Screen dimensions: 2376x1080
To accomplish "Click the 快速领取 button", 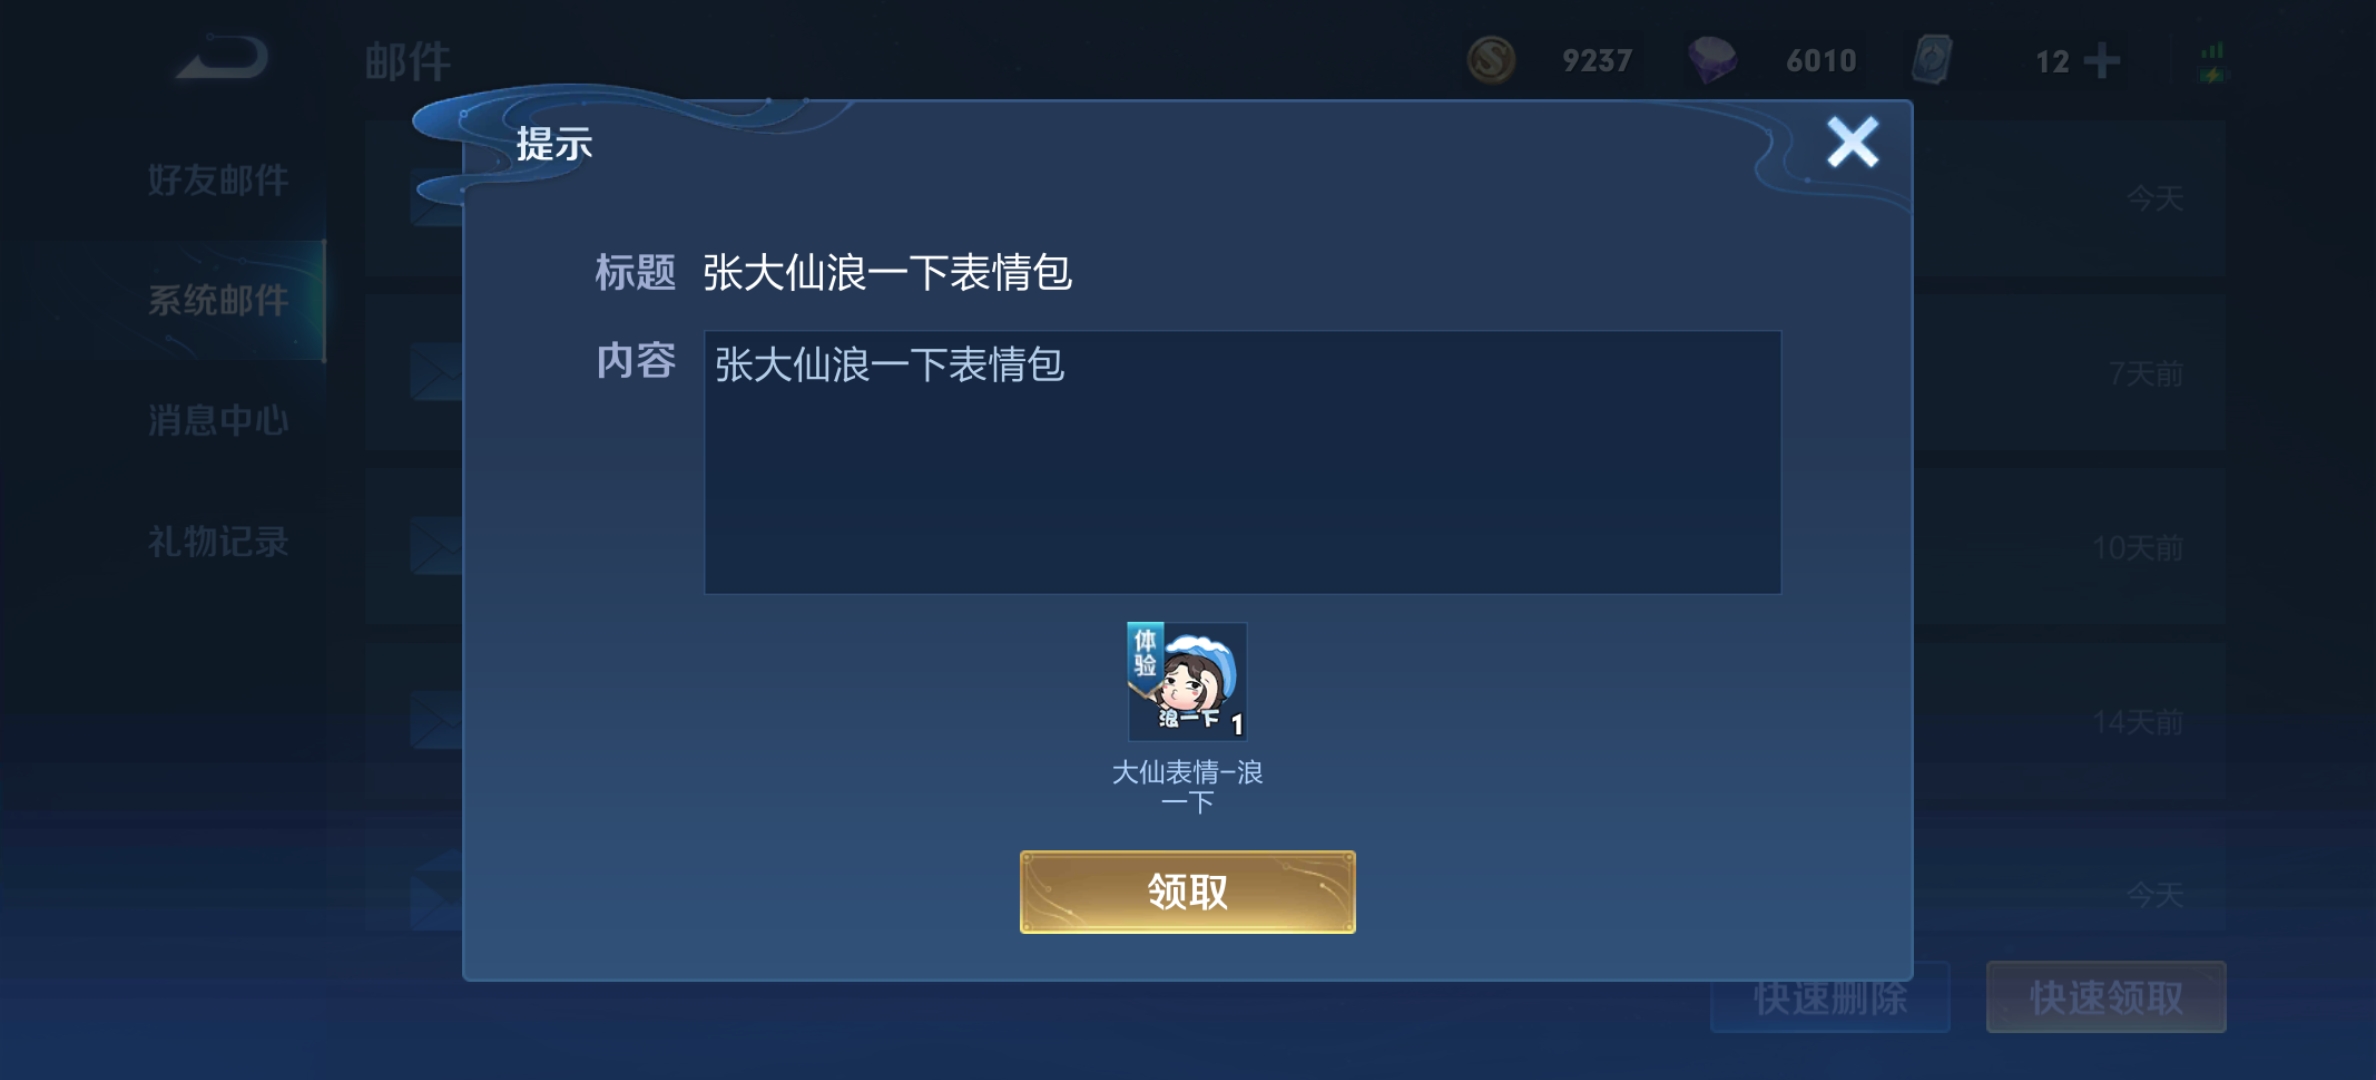I will [x=2106, y=997].
